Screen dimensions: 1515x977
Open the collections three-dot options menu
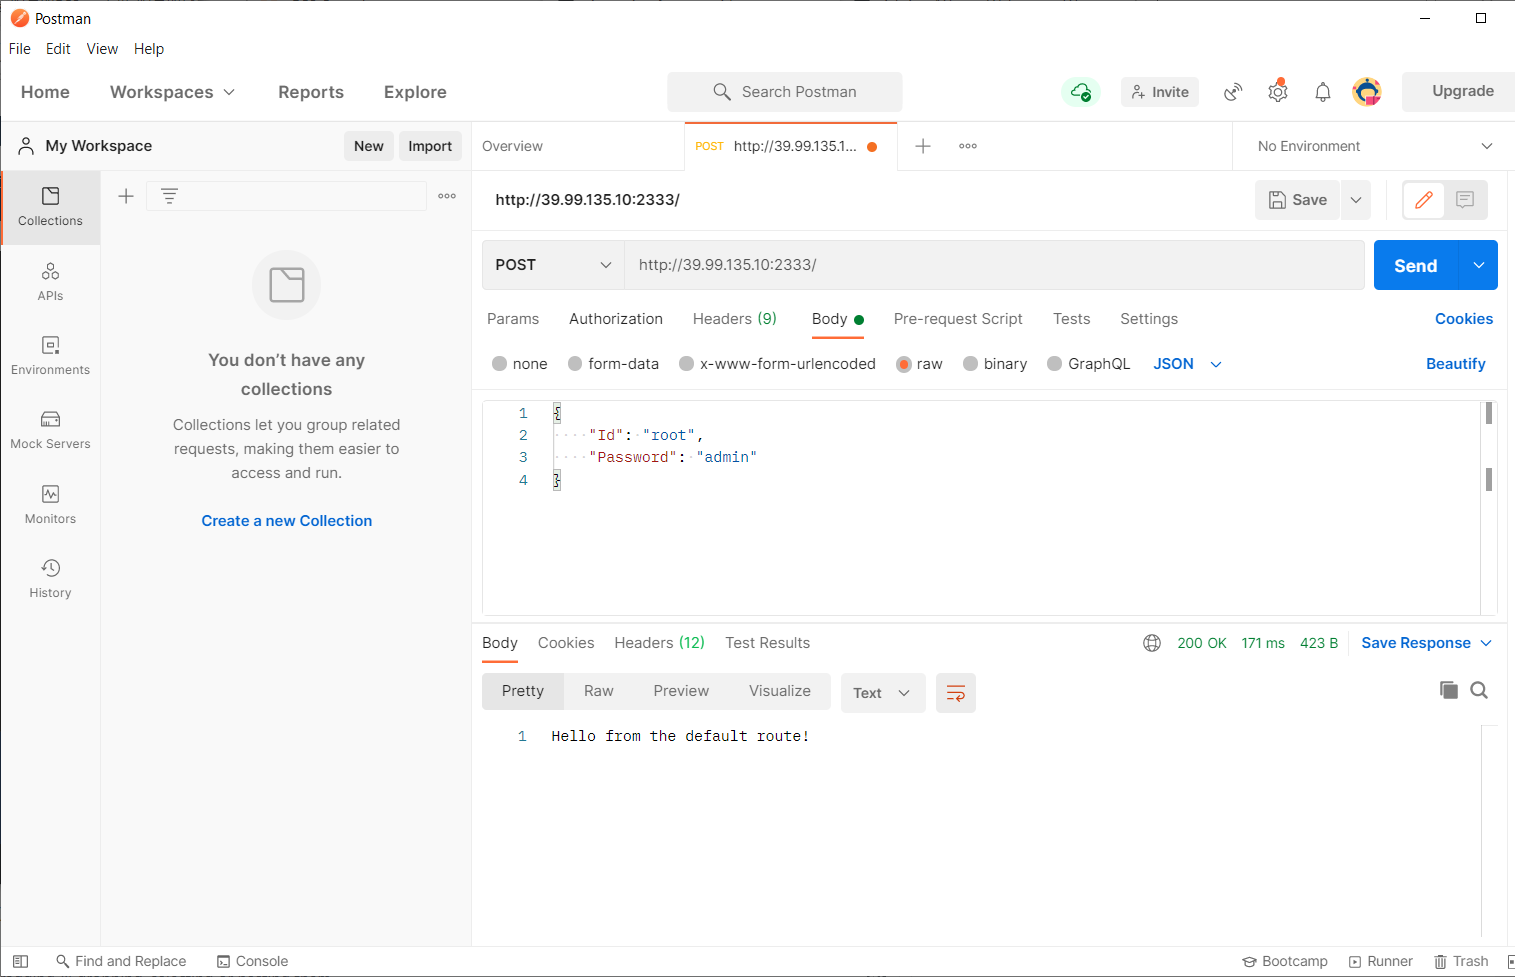pyautogui.click(x=447, y=196)
